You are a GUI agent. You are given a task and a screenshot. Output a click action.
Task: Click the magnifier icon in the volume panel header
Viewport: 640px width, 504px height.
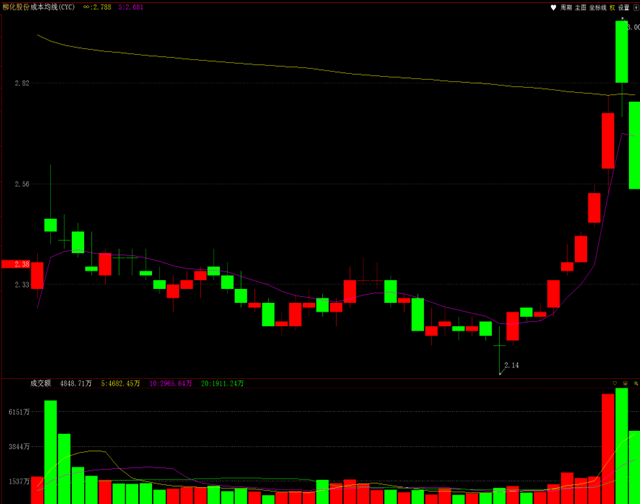pos(636,383)
